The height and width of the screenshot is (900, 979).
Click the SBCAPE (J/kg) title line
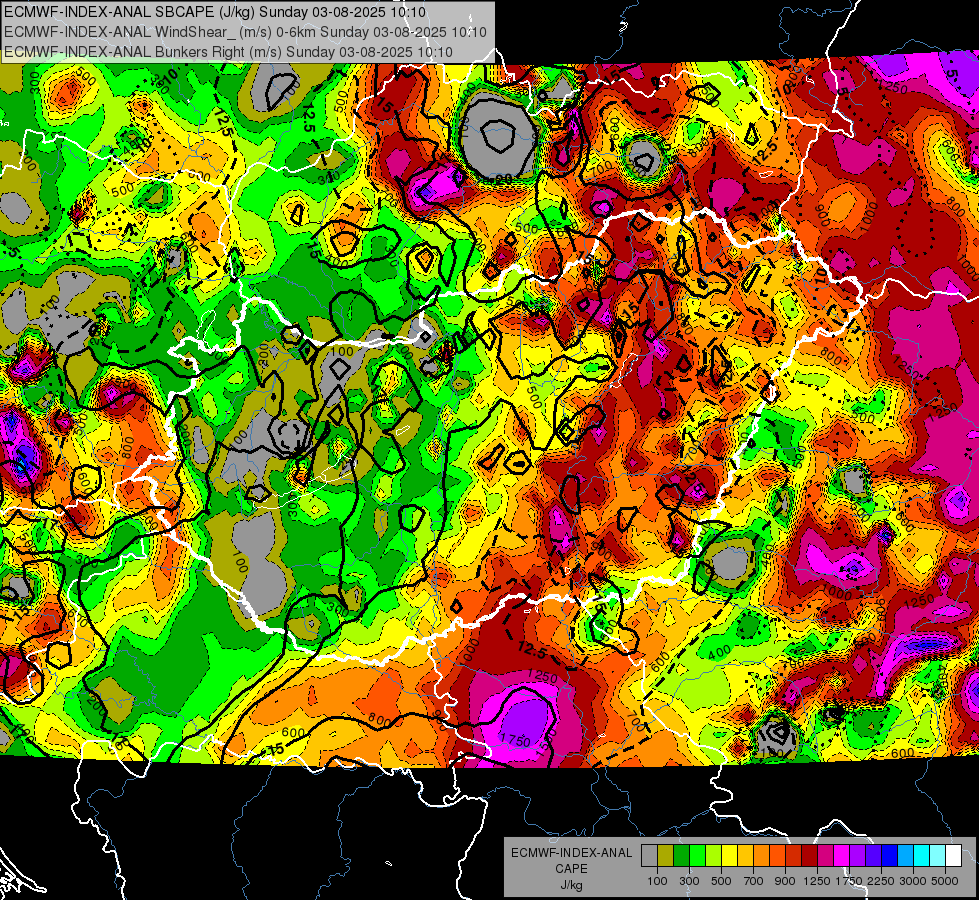click(x=215, y=12)
